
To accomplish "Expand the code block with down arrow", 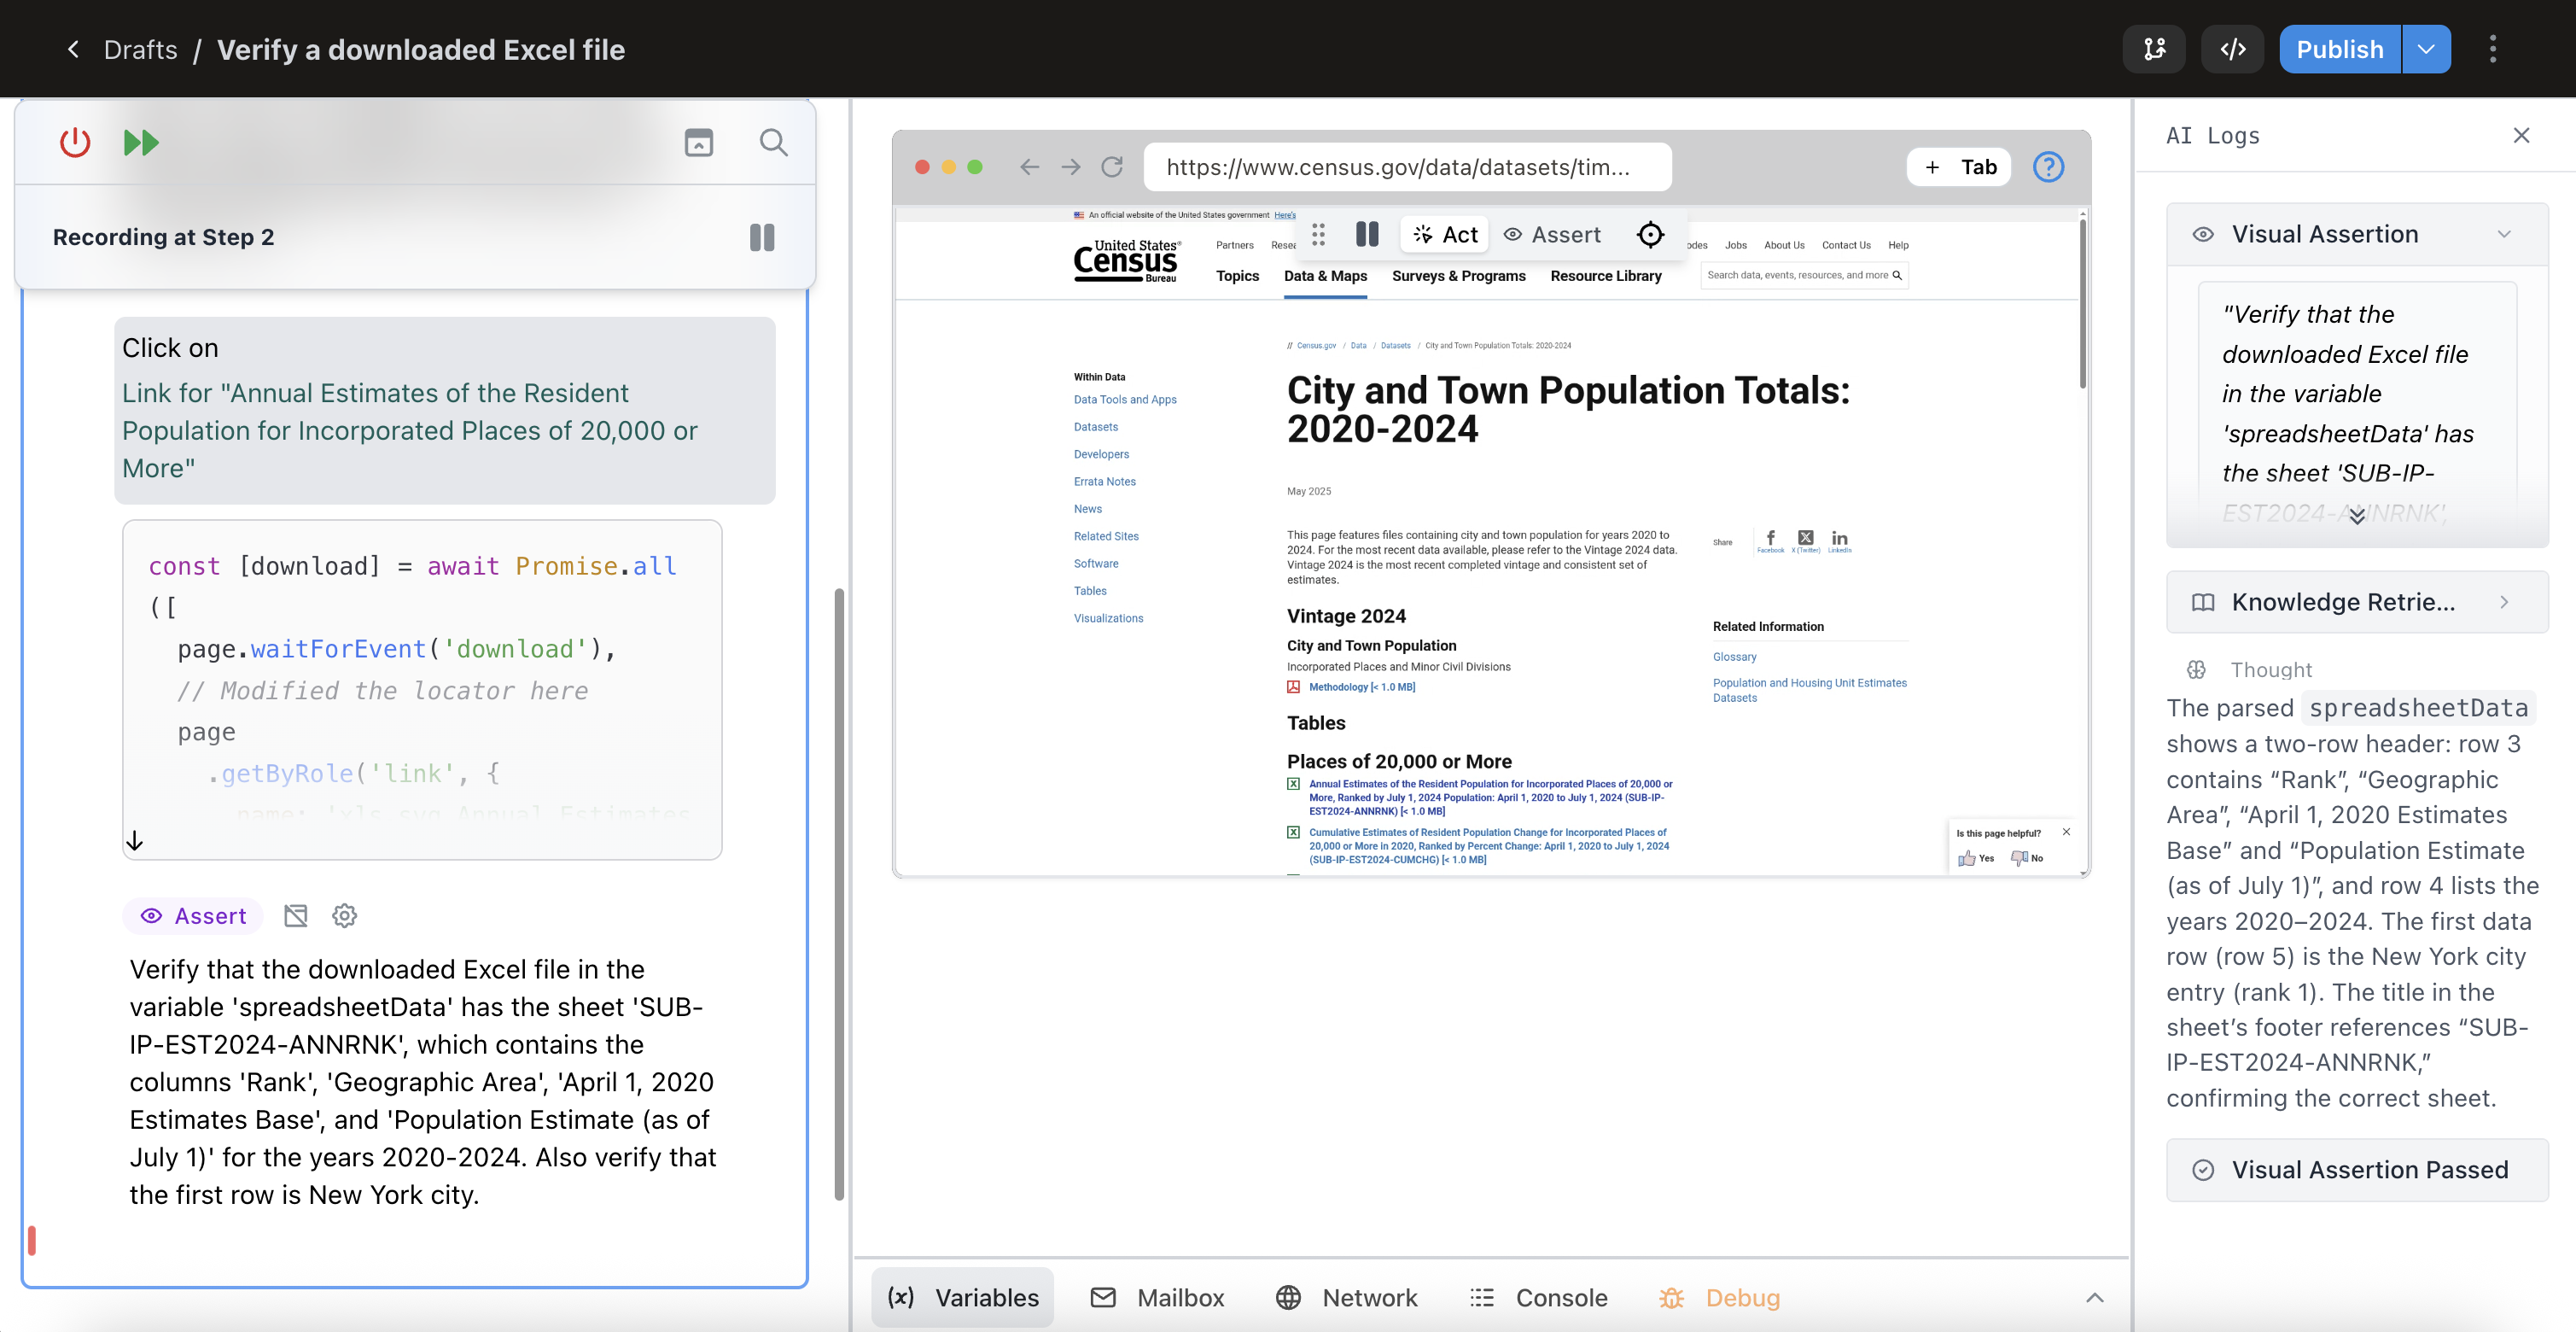I will [135, 840].
